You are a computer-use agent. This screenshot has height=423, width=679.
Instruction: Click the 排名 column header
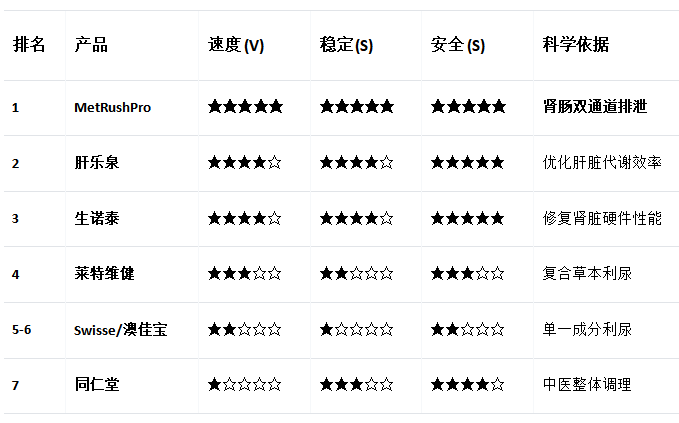click(29, 45)
